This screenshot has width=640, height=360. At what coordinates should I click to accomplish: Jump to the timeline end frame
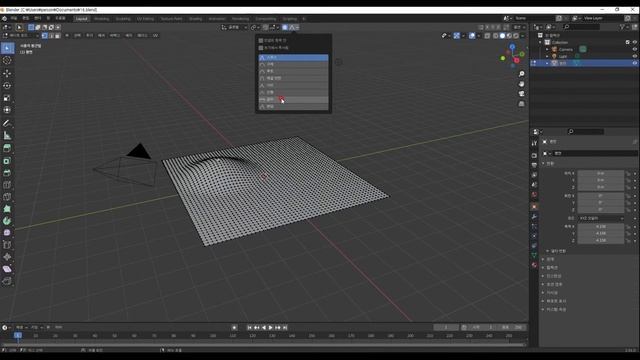(x=285, y=327)
